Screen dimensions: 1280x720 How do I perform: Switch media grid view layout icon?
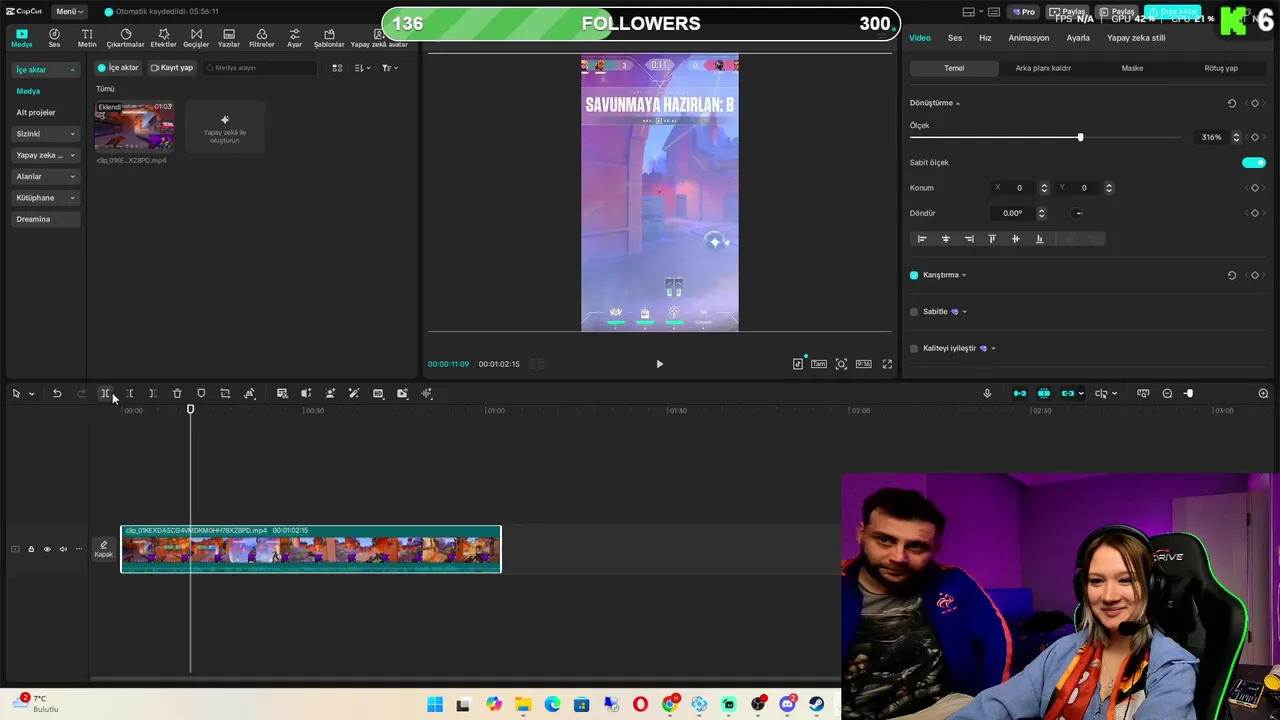(x=337, y=68)
